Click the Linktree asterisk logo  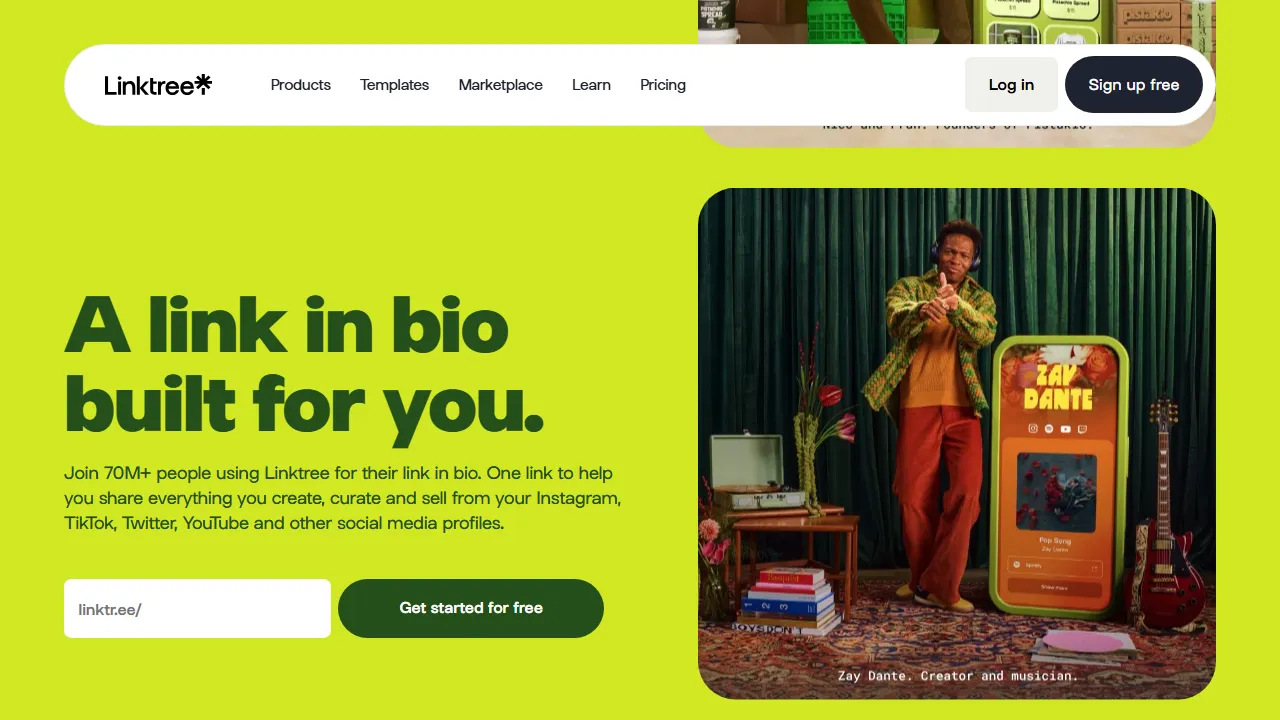tap(203, 84)
